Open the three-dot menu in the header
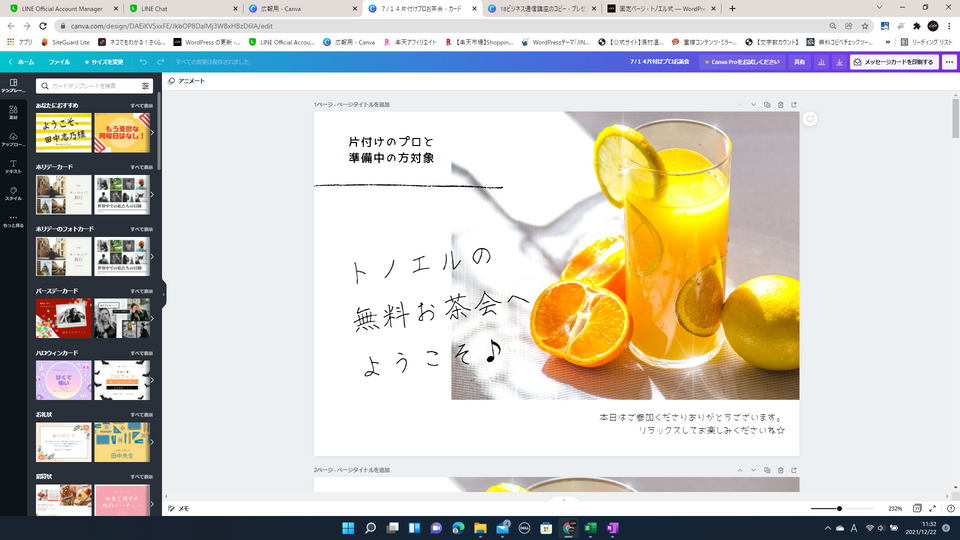This screenshot has width=960, height=540. (949, 62)
